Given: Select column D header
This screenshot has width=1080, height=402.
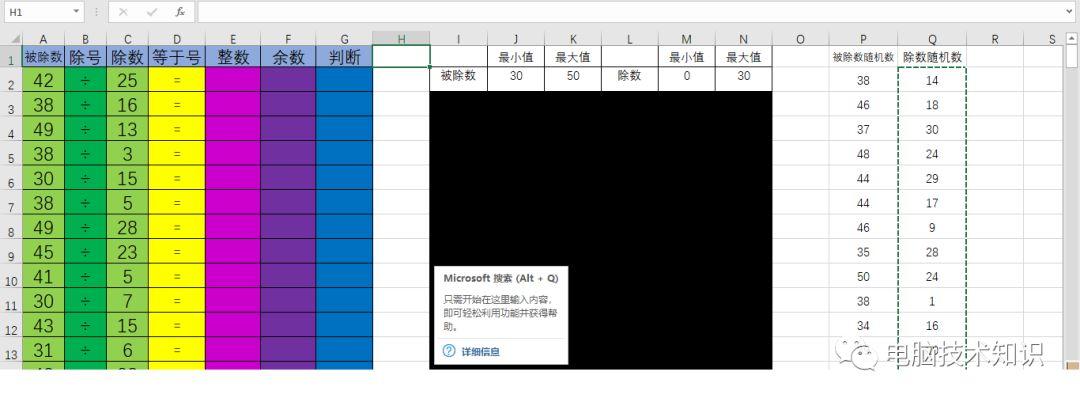Looking at the screenshot, I should pos(177,40).
